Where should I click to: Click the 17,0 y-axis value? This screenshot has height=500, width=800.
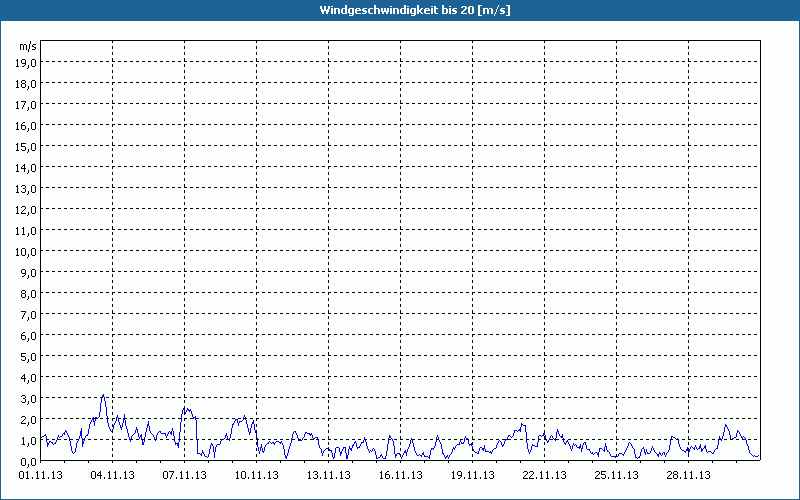pos(26,105)
